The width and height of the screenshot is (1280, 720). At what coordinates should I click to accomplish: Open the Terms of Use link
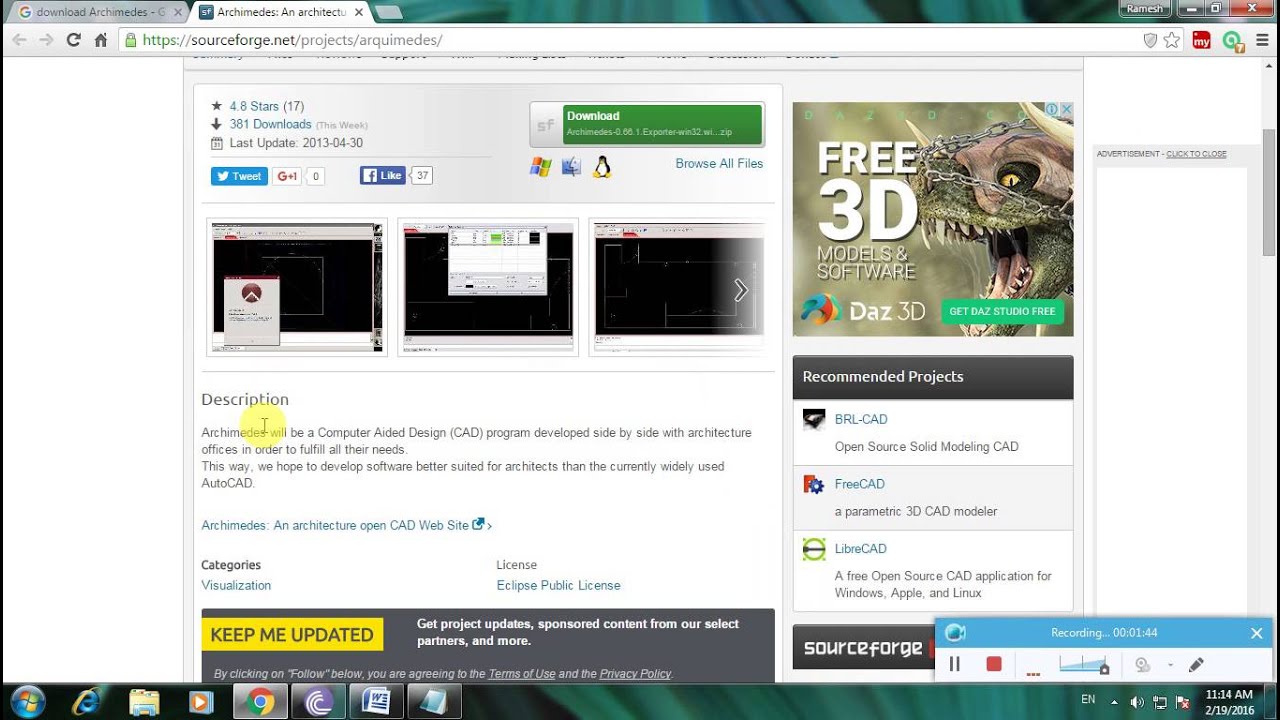coord(521,674)
